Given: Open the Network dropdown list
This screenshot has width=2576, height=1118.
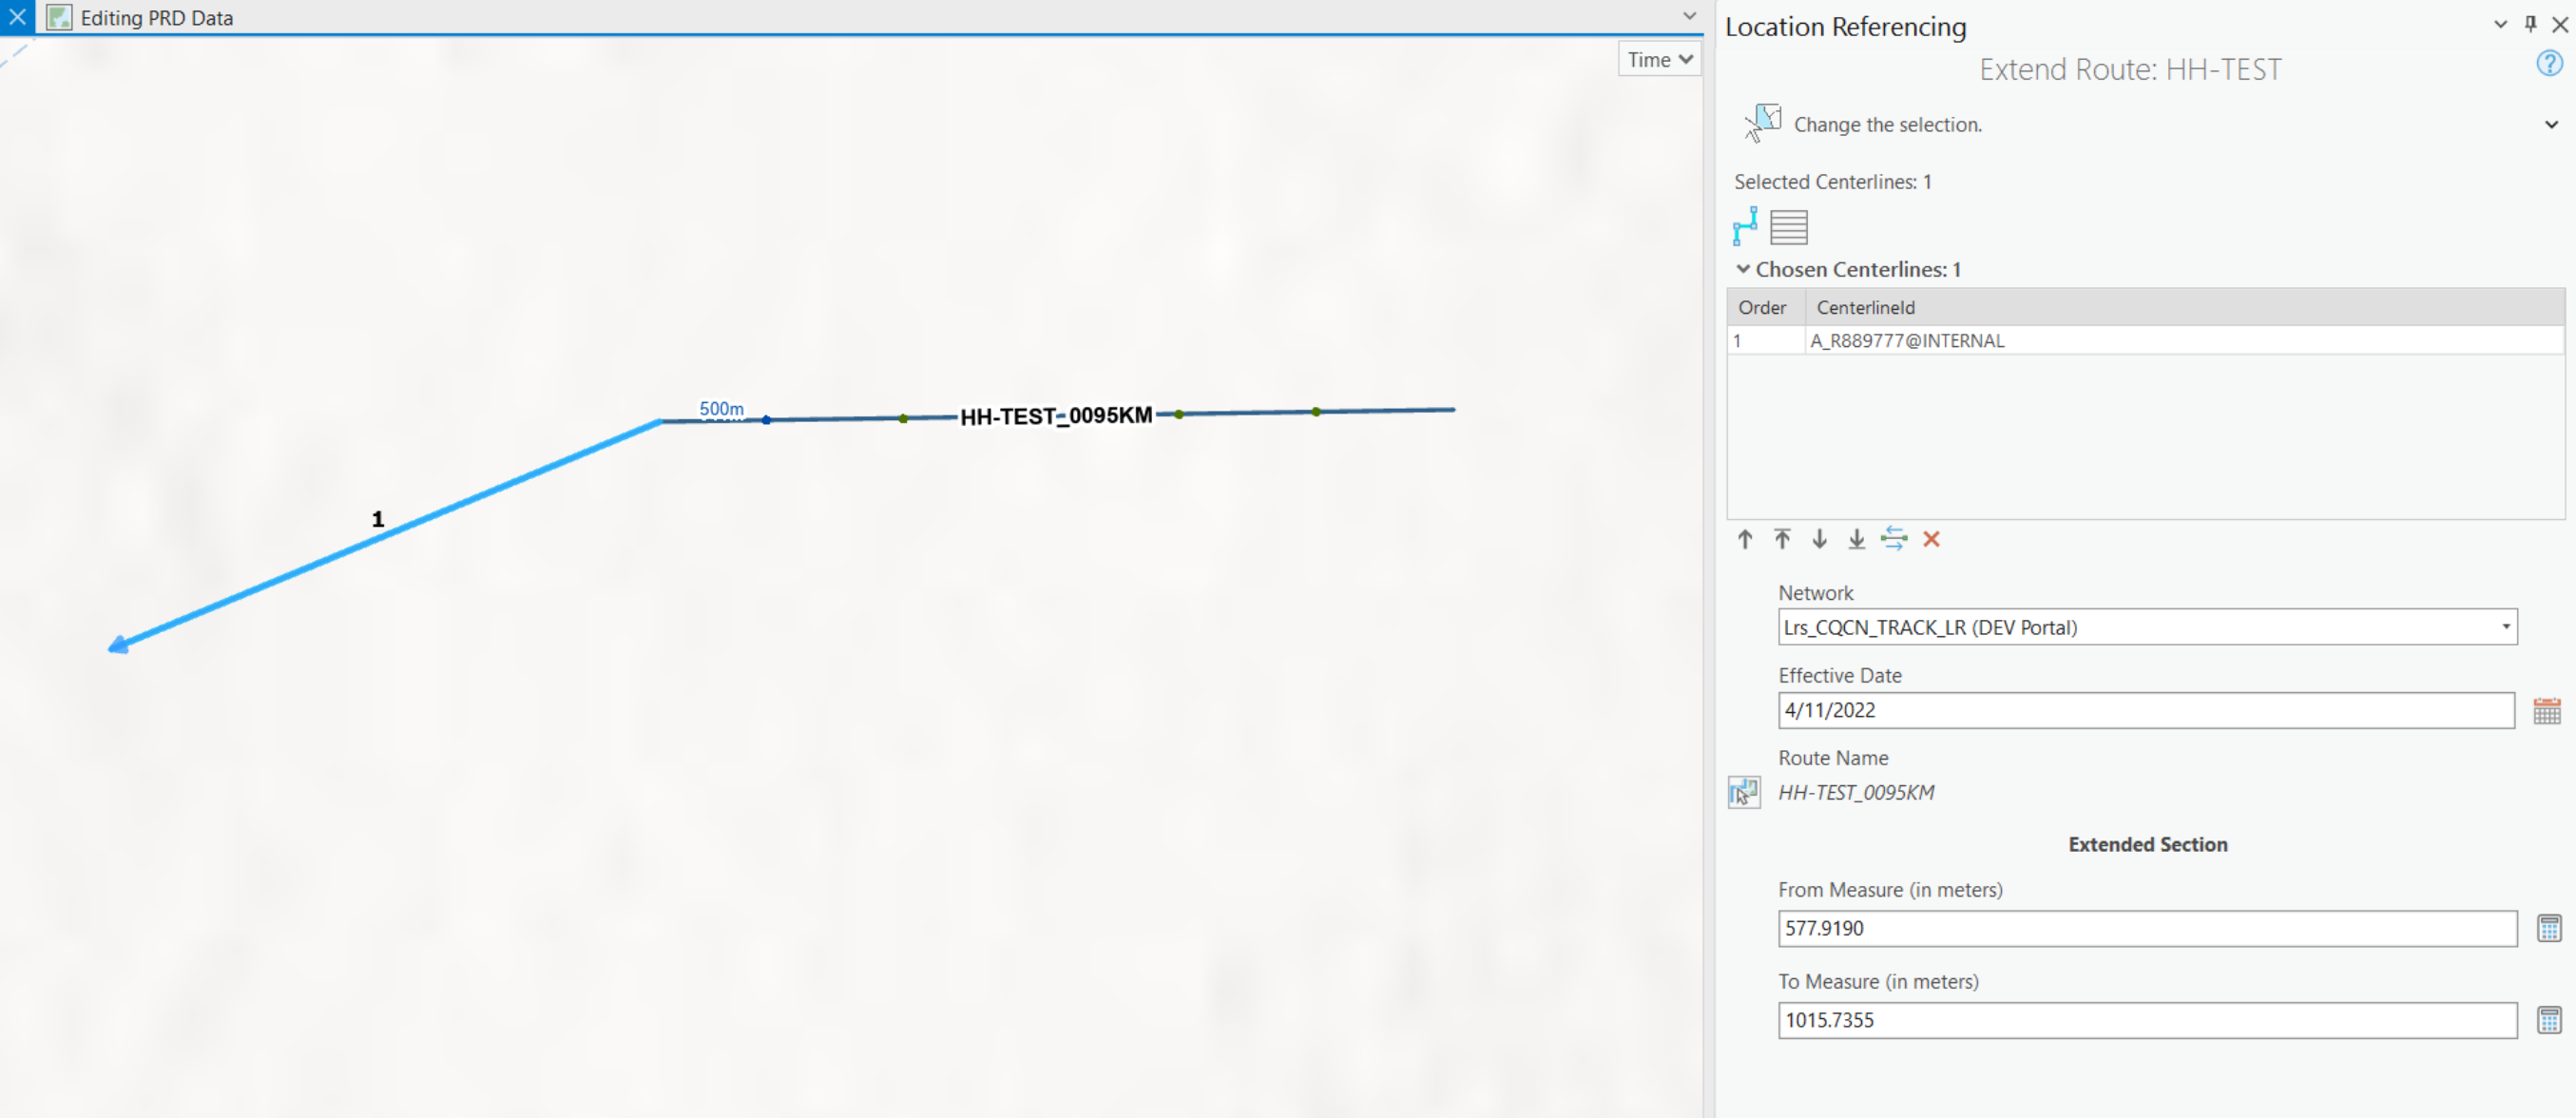Looking at the screenshot, I should (x=2506, y=627).
